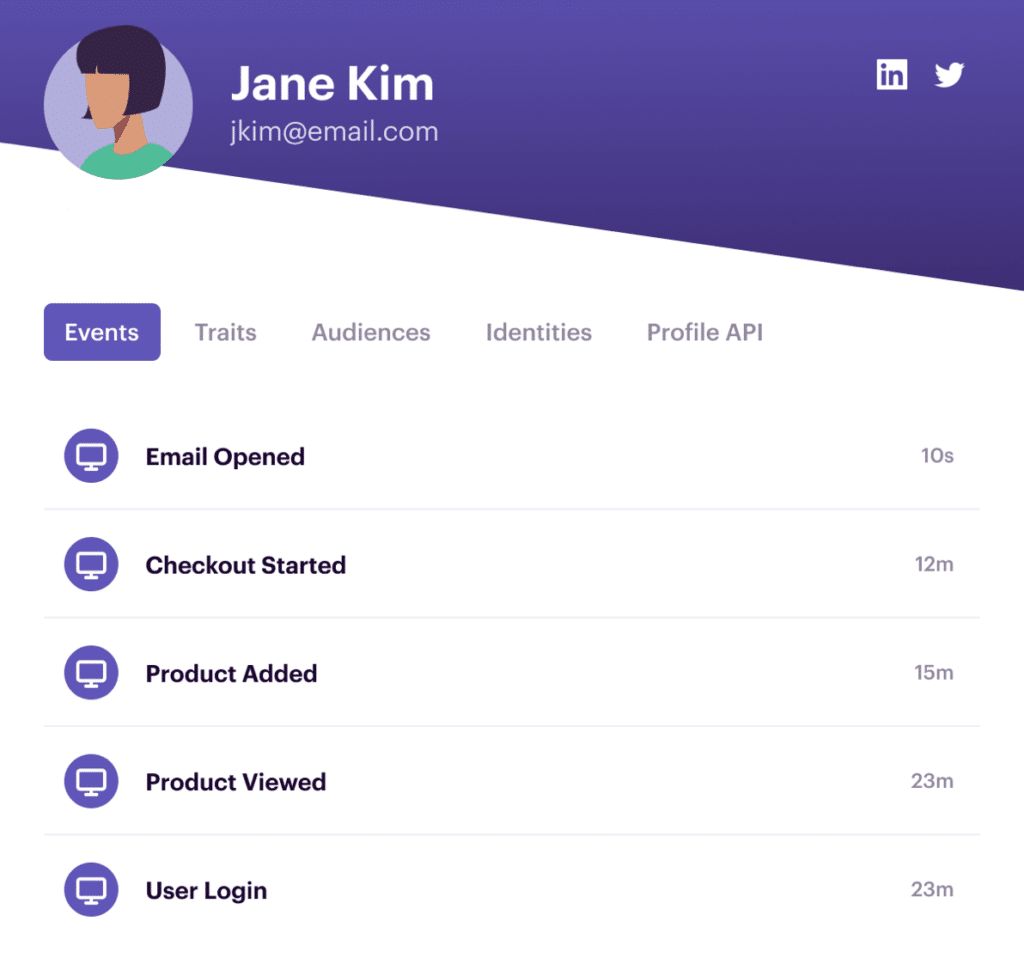Click the monitor icon beside Product Added

click(x=91, y=673)
